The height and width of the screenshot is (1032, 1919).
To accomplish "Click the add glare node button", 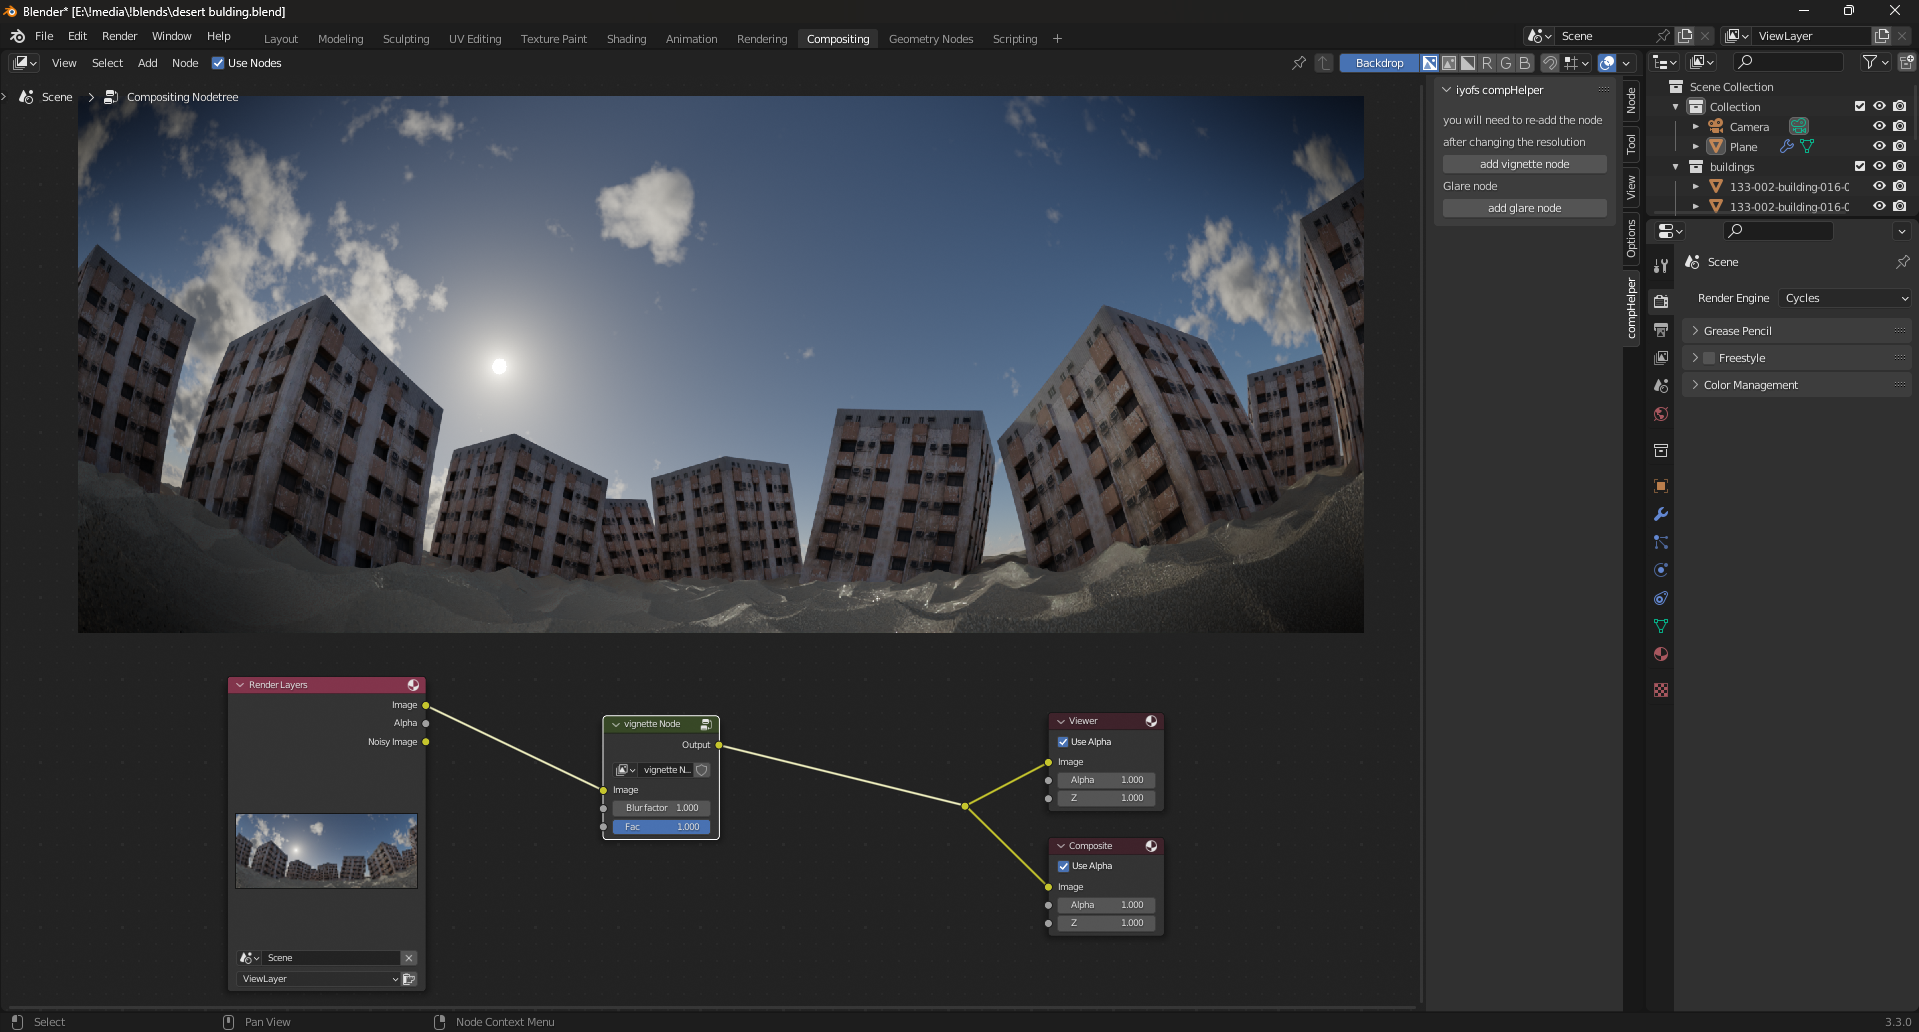I will (x=1523, y=207).
